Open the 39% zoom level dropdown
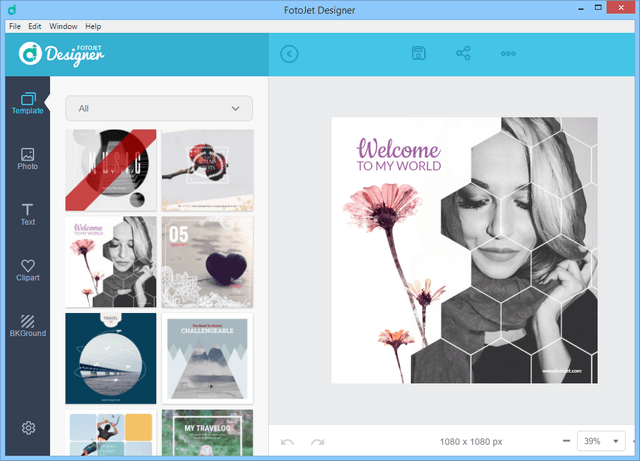The height and width of the screenshot is (461, 640). click(x=603, y=441)
